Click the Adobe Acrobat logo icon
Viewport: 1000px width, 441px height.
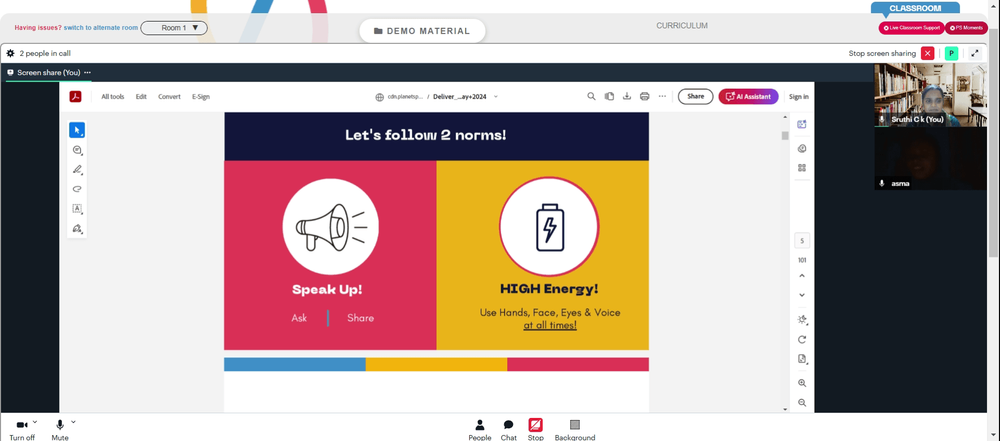75,96
